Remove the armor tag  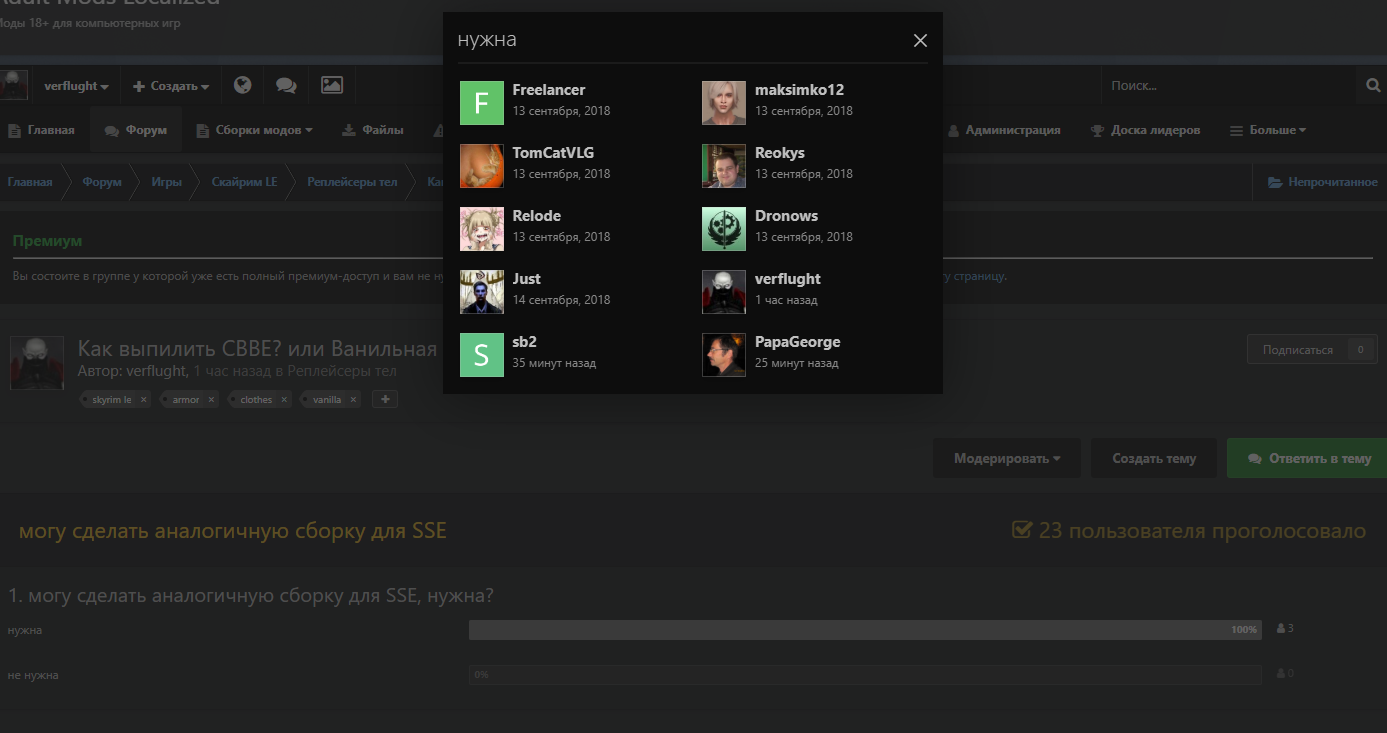[211, 400]
